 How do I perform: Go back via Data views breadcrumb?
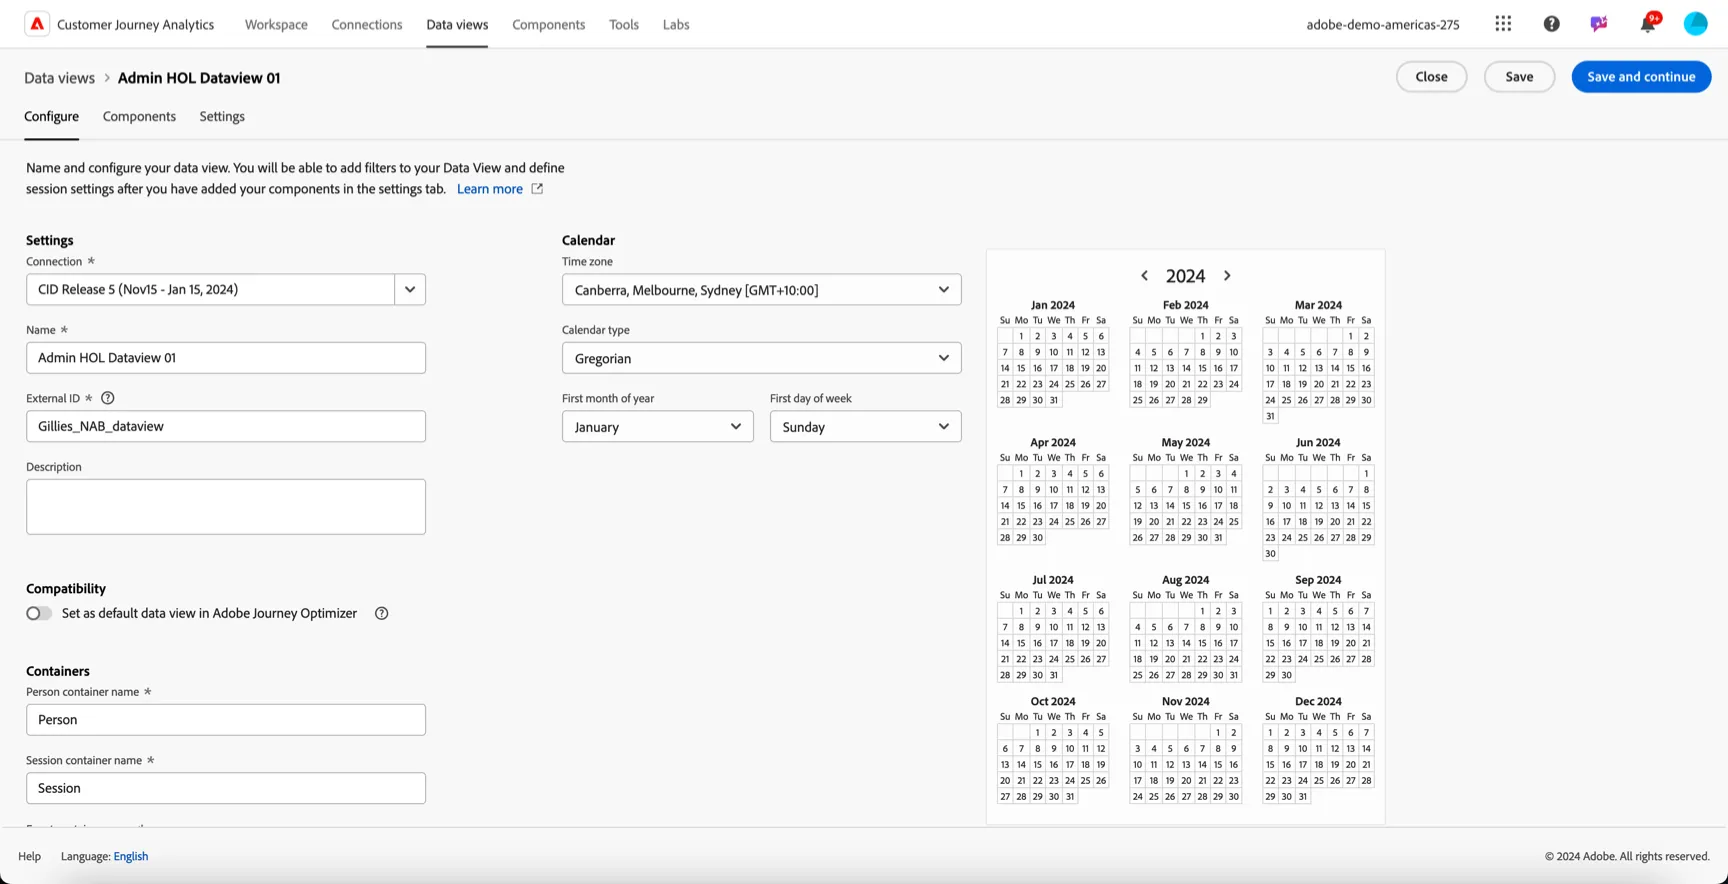(59, 78)
